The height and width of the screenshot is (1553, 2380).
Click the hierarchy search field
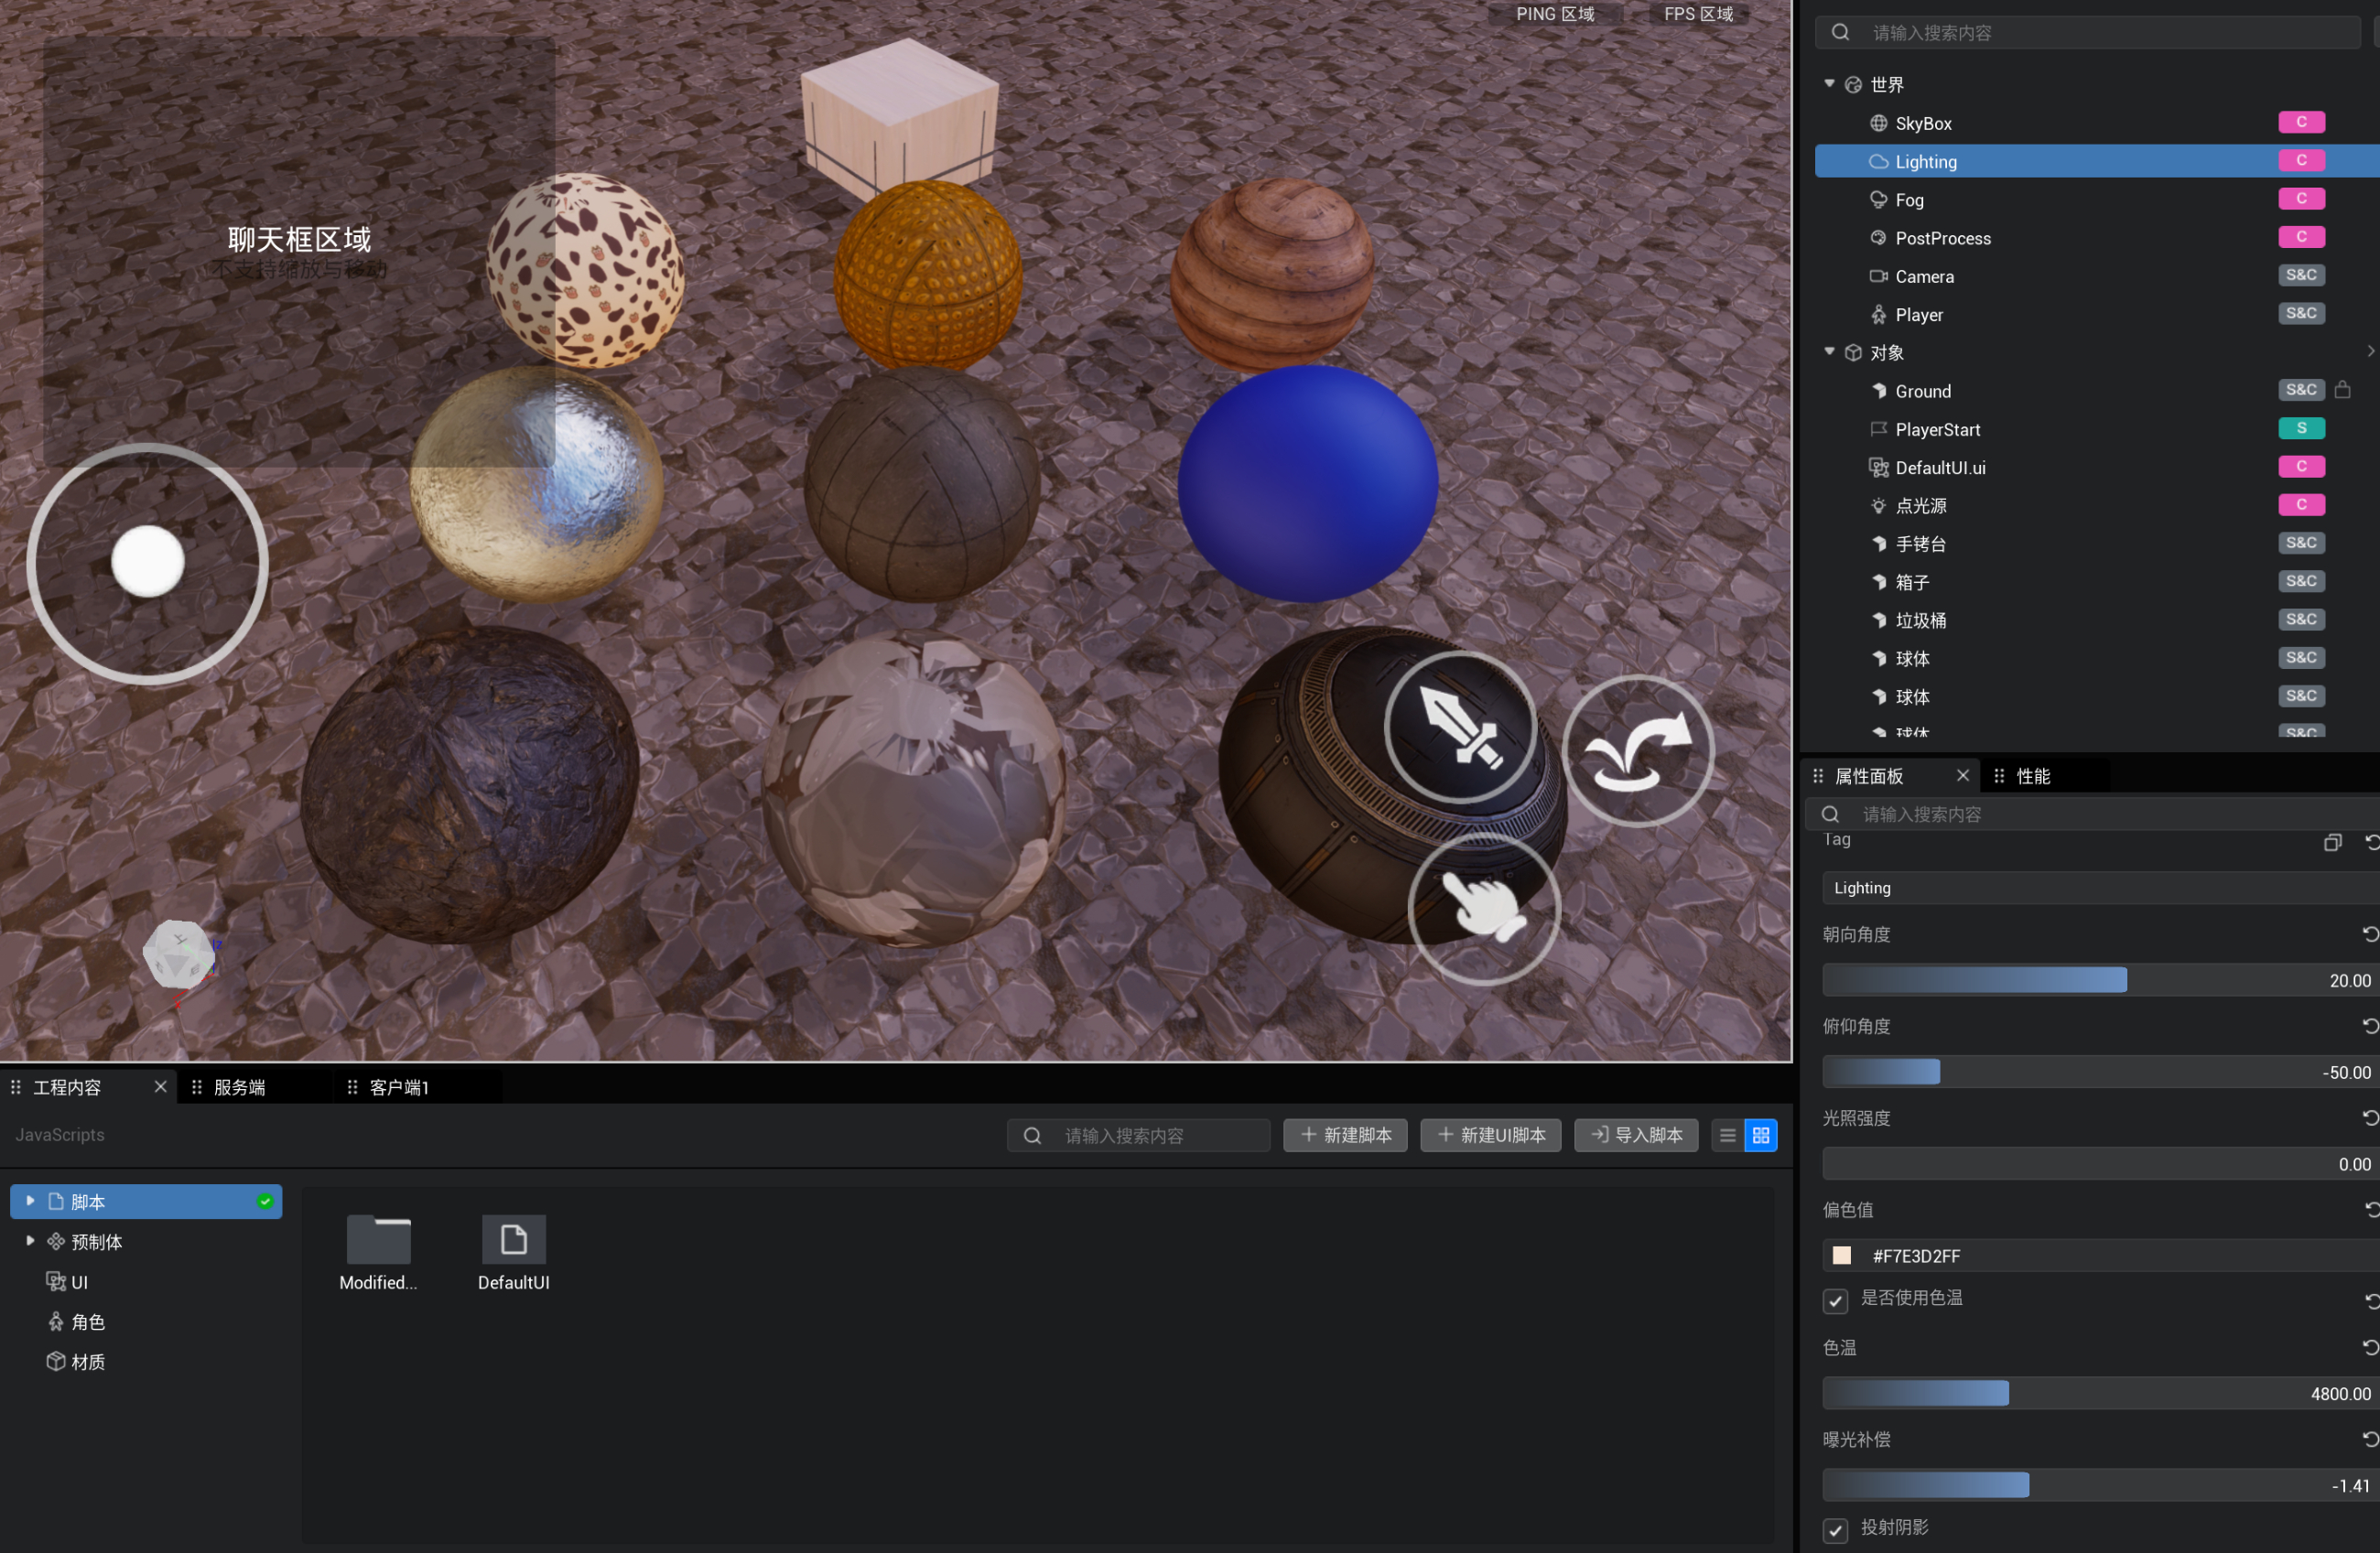2089,32
